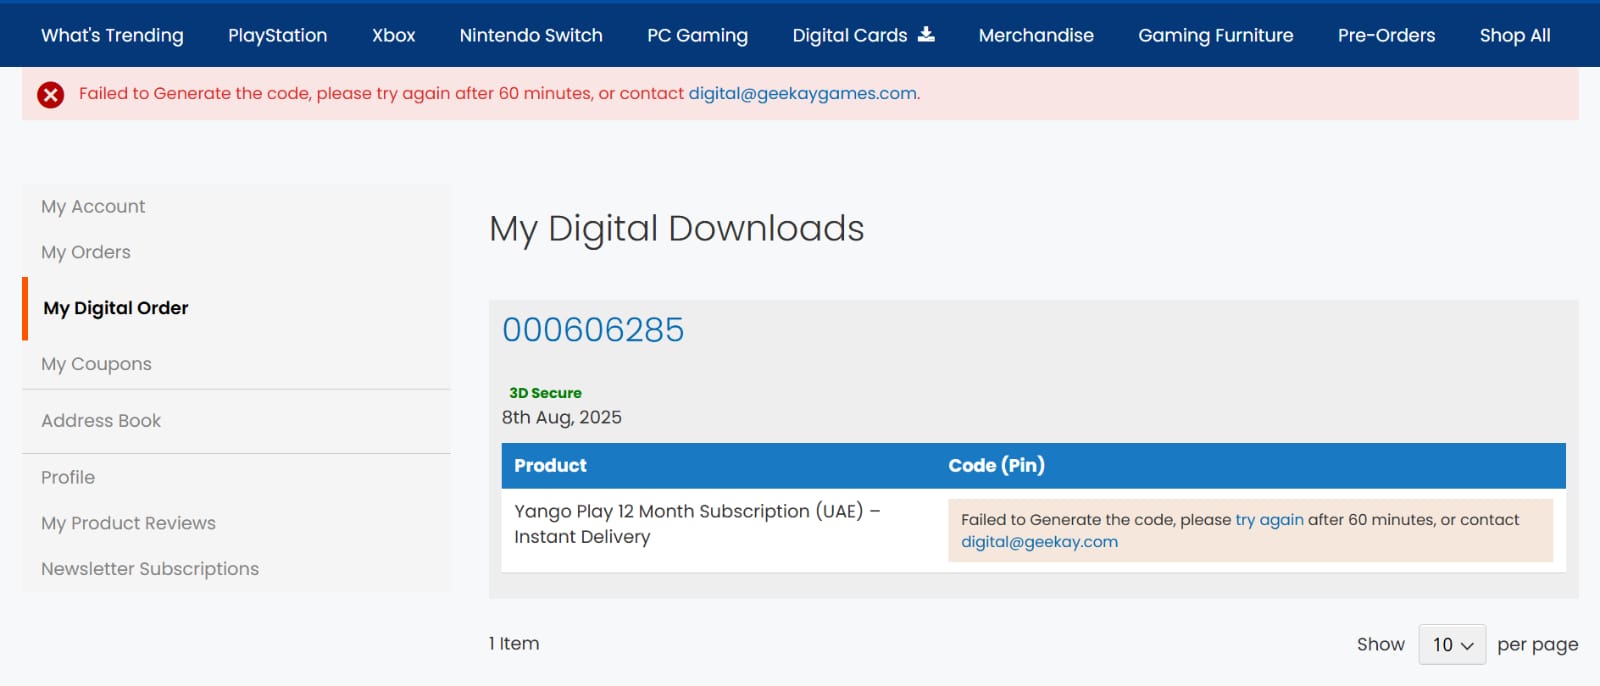Click the Code (Pin) column header

(x=996, y=465)
